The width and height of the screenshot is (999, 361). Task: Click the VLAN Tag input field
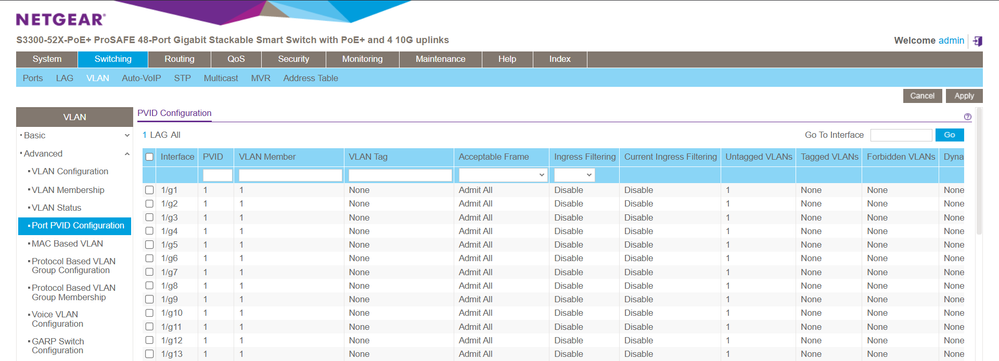pos(400,175)
